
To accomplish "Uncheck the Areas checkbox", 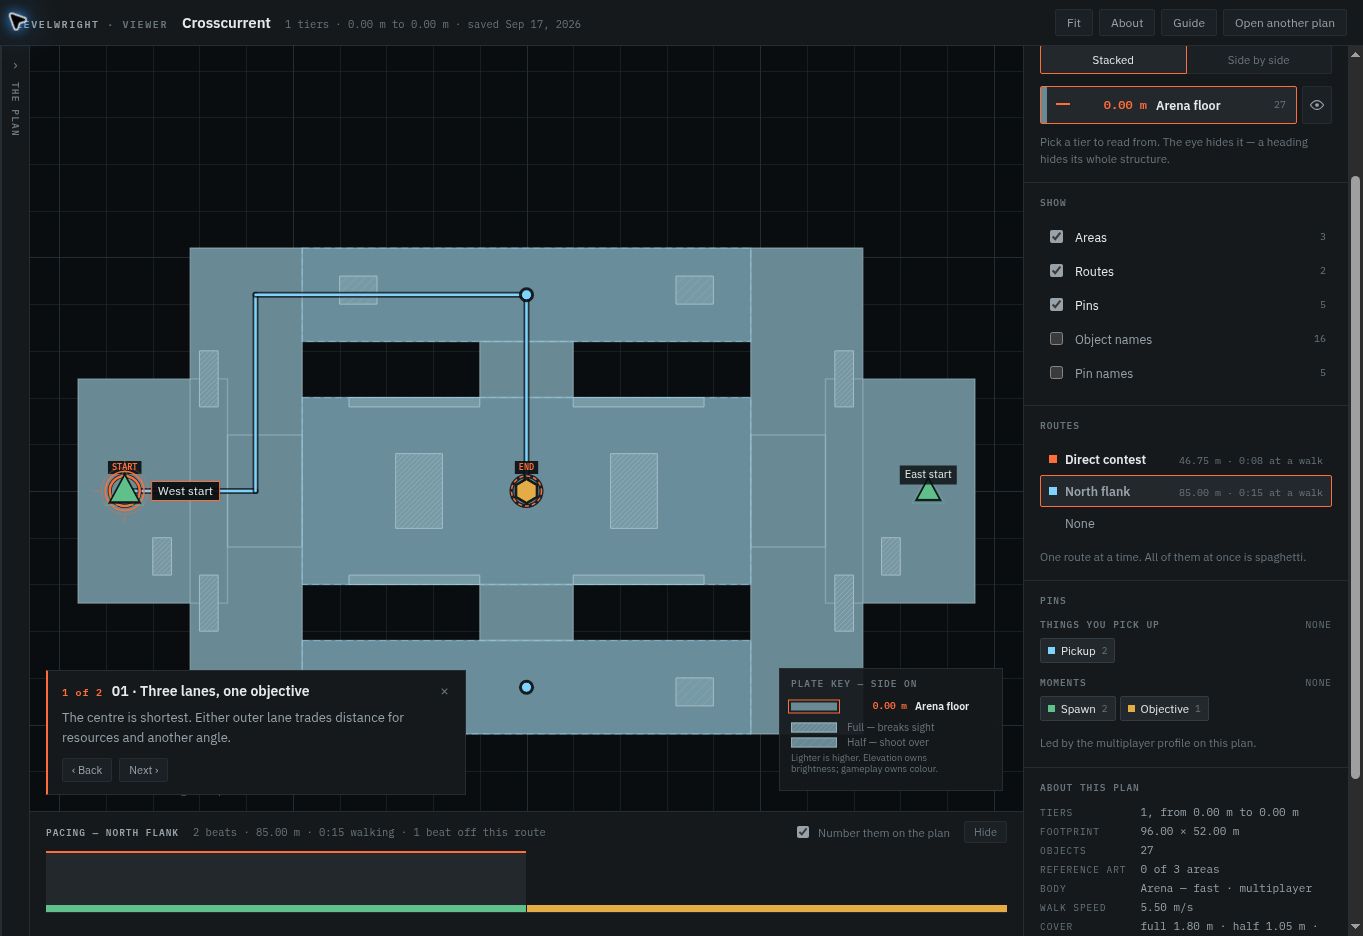I will [x=1056, y=237].
